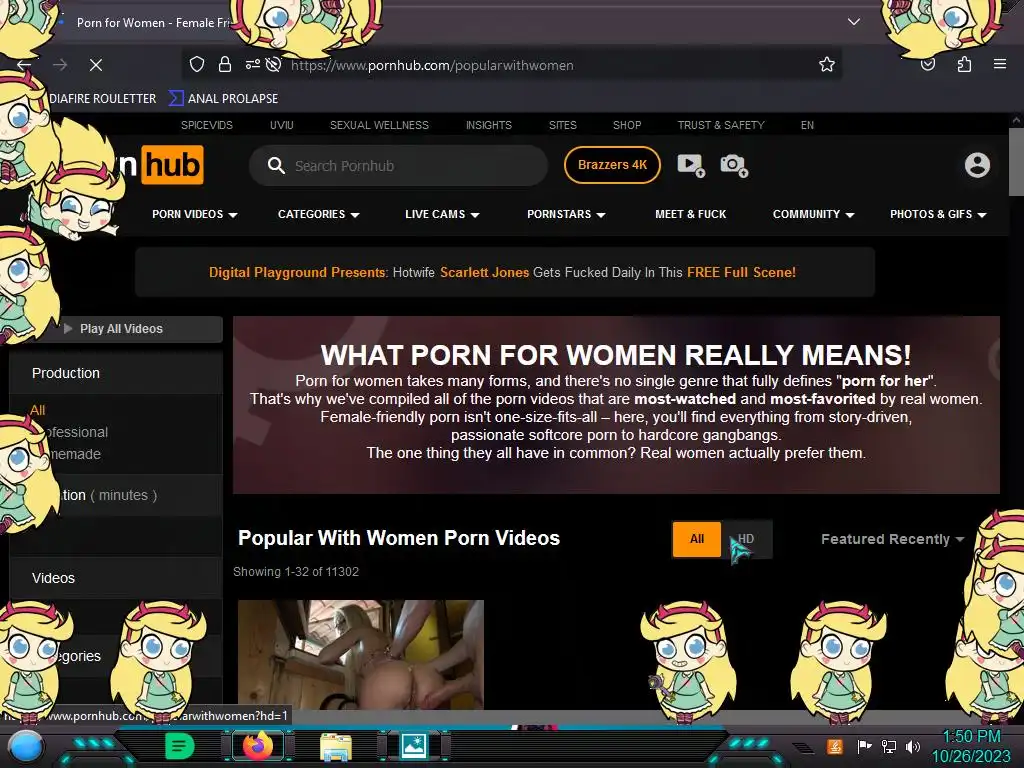
Task: Open the Digital Playground Presents banner link
Action: pos(297,272)
